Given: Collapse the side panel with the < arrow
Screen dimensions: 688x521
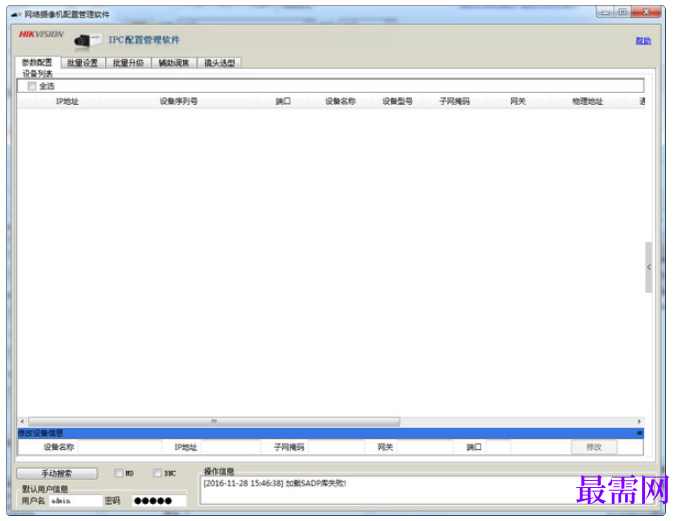Looking at the screenshot, I should point(649,267).
